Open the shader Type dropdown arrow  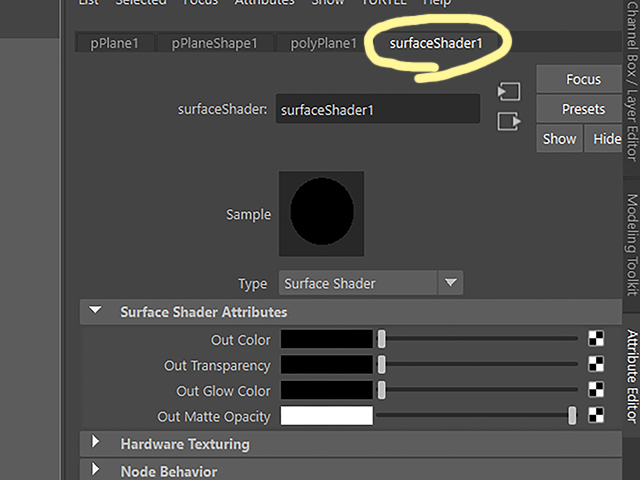451,282
